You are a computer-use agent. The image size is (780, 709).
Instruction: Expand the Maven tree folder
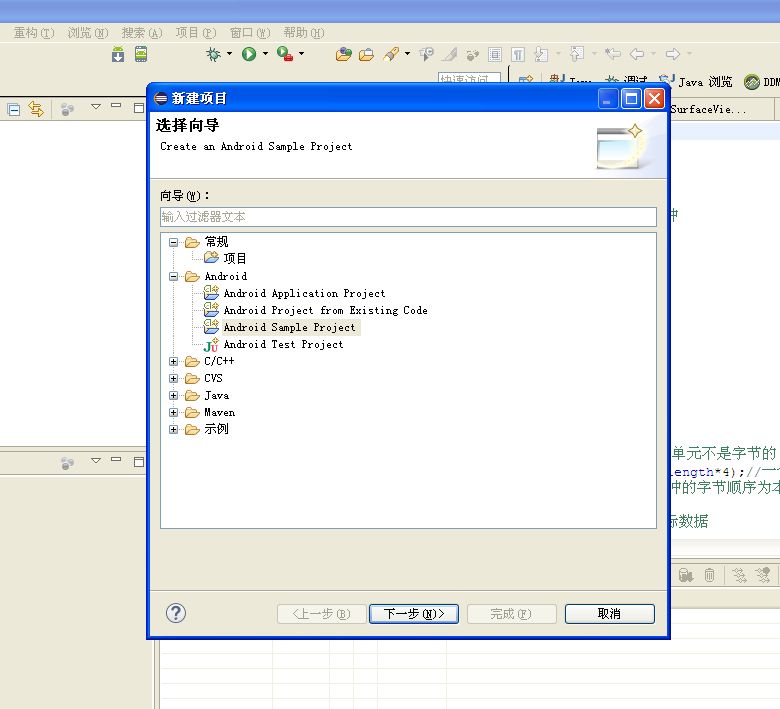tap(173, 412)
